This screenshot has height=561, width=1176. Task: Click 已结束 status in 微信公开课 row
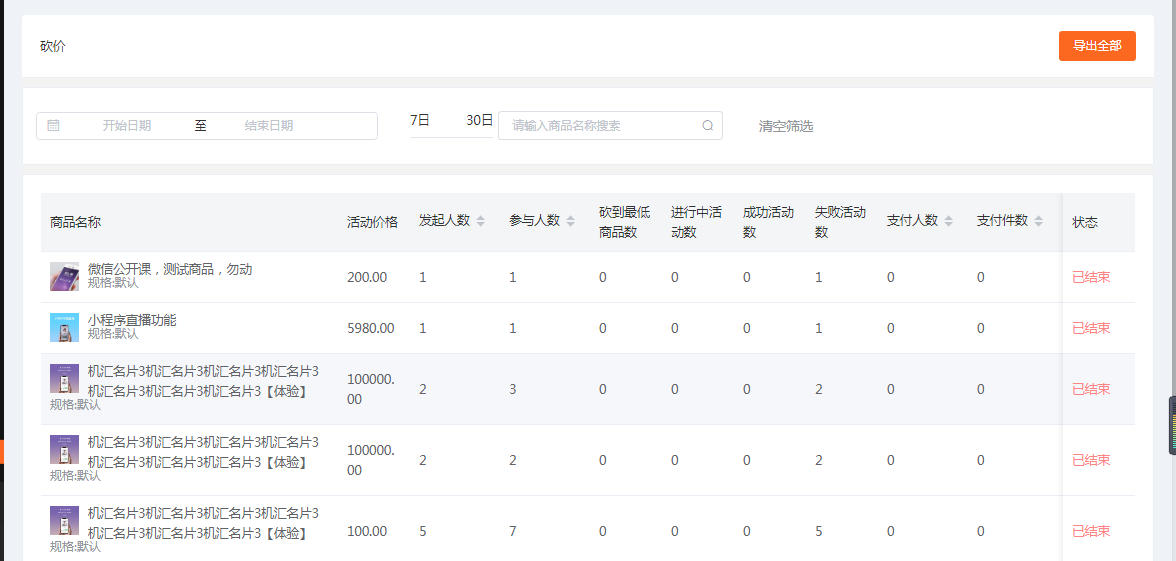[1090, 277]
